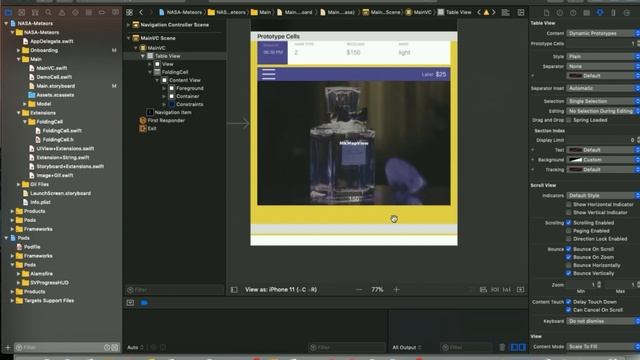Open the Symbol navigator
This screenshot has height=360, width=640.
pos(35,13)
